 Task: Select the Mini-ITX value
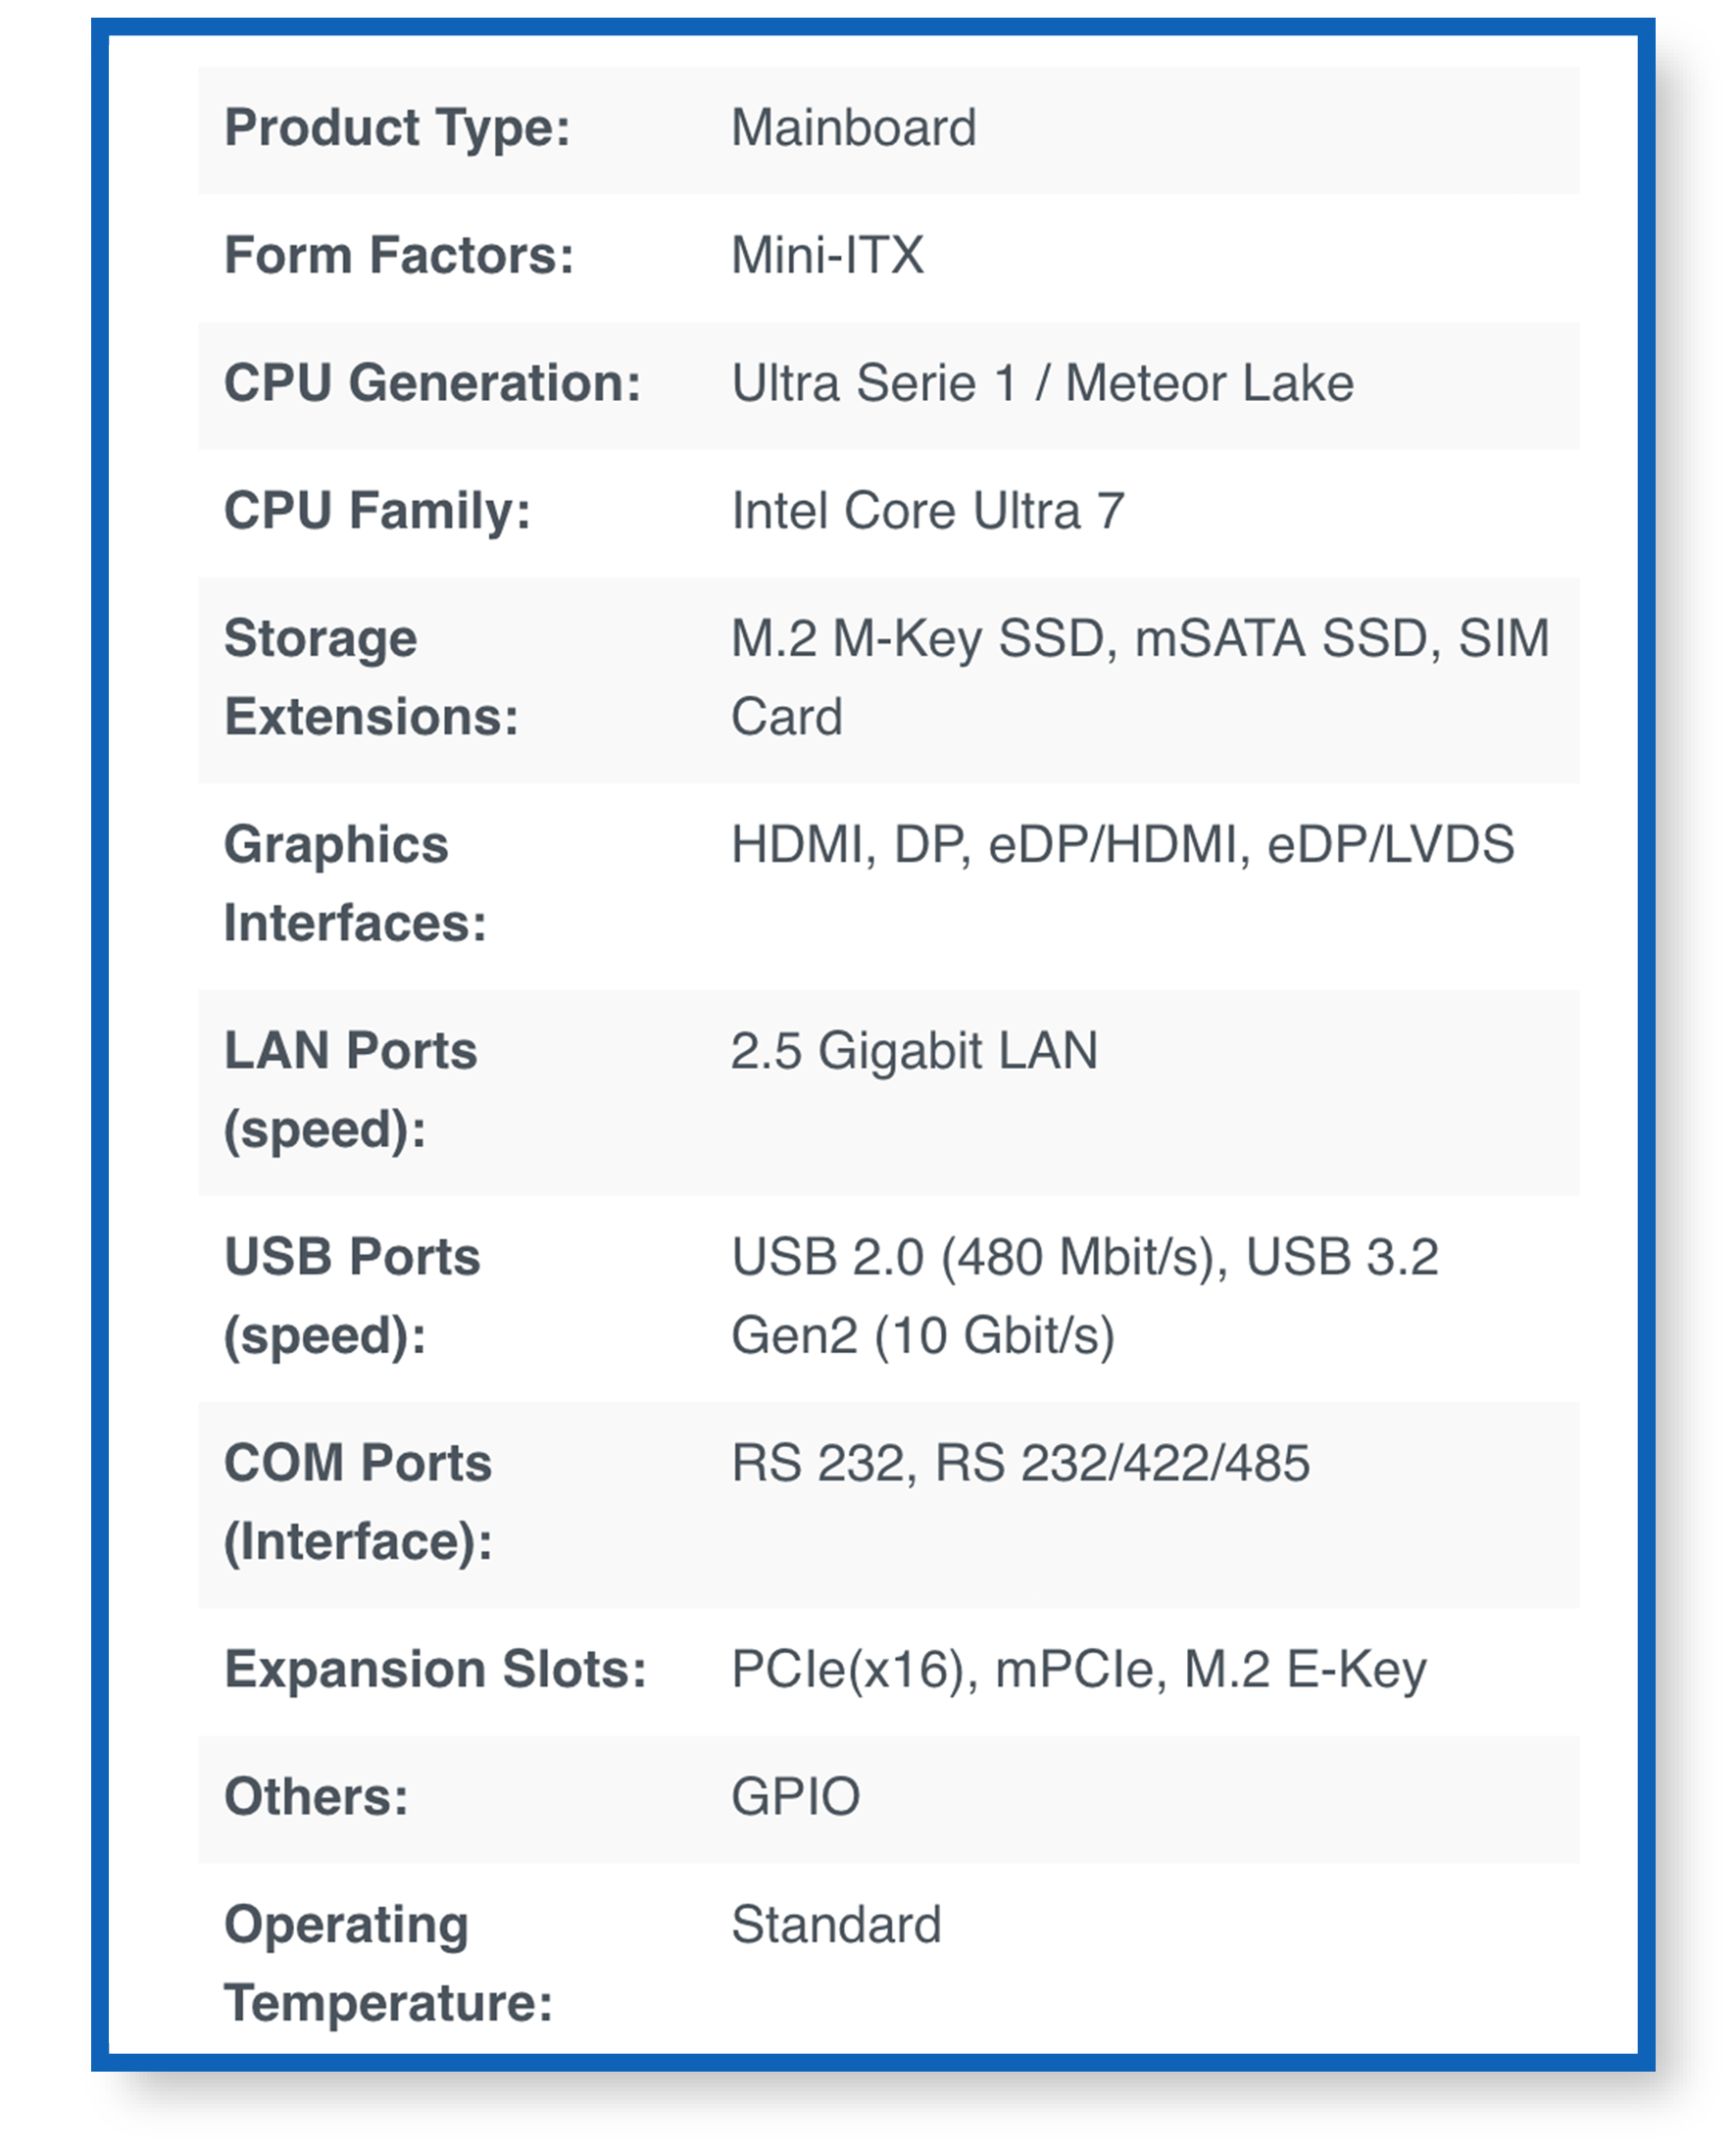827,255
